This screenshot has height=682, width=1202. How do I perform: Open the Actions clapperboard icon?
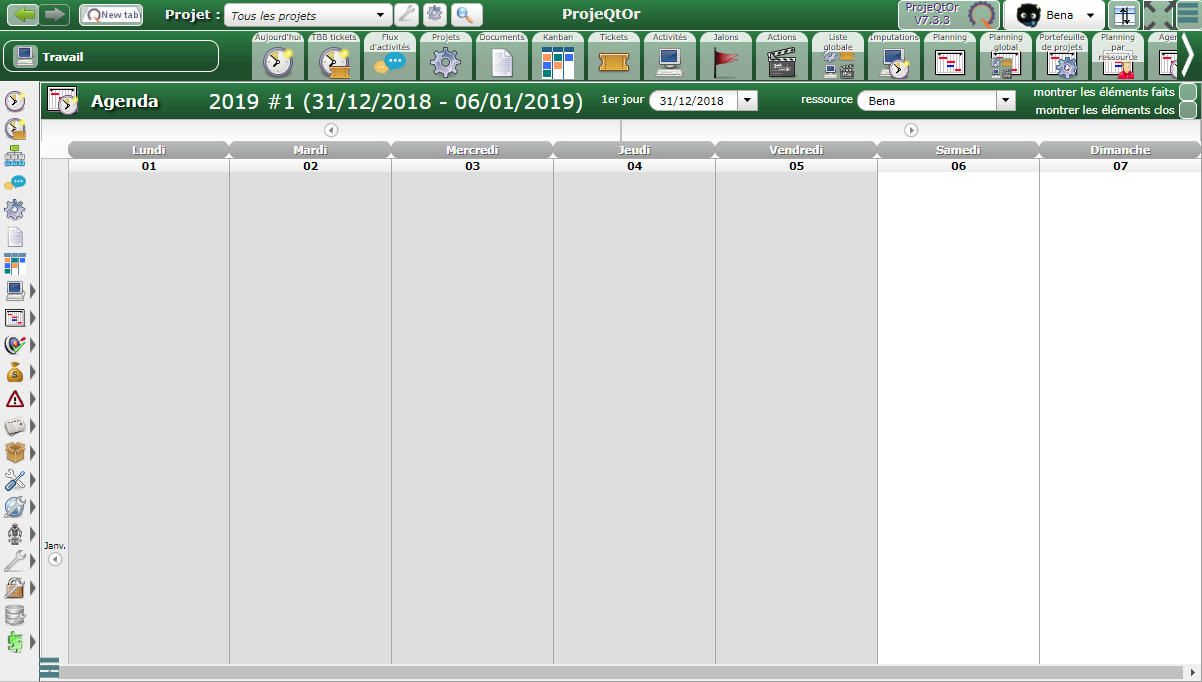pyautogui.click(x=781, y=62)
